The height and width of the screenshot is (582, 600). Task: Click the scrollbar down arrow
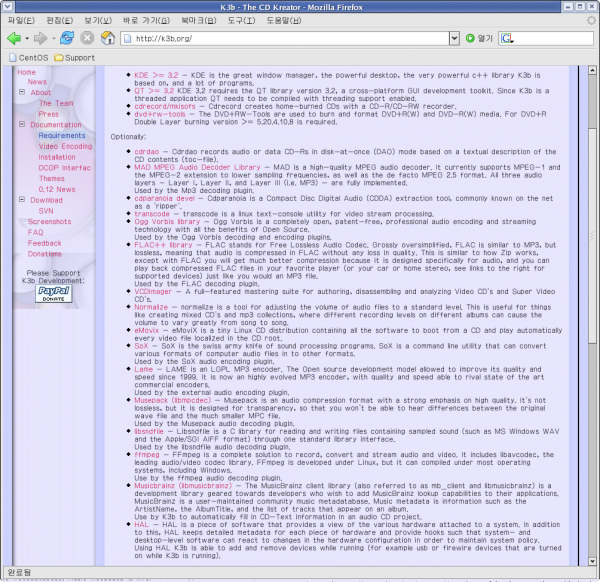(x=592, y=561)
